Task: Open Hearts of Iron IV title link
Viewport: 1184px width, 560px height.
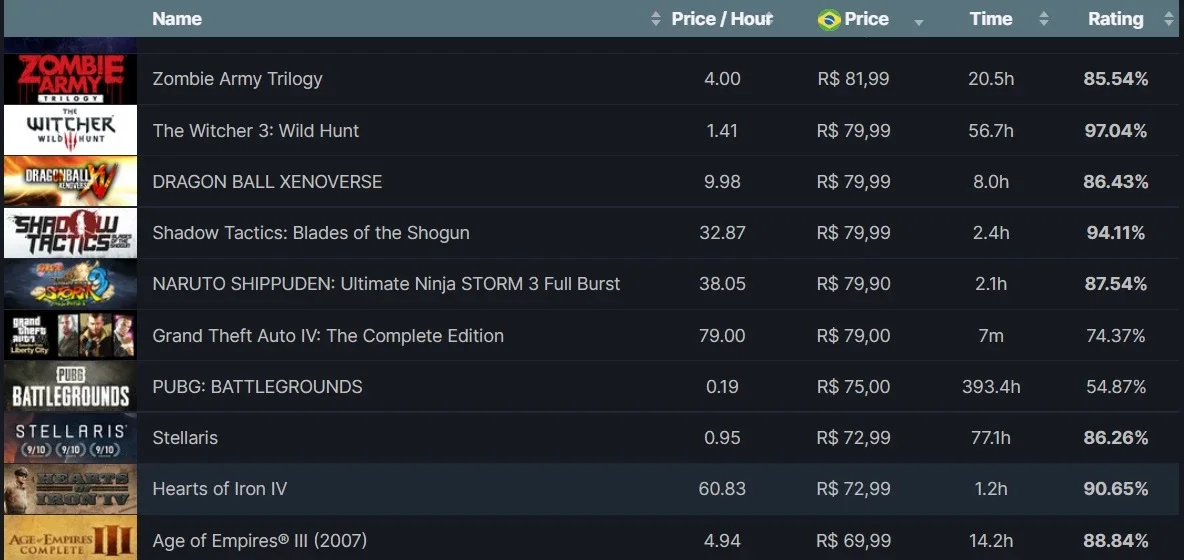Action: pyautogui.click(x=220, y=489)
